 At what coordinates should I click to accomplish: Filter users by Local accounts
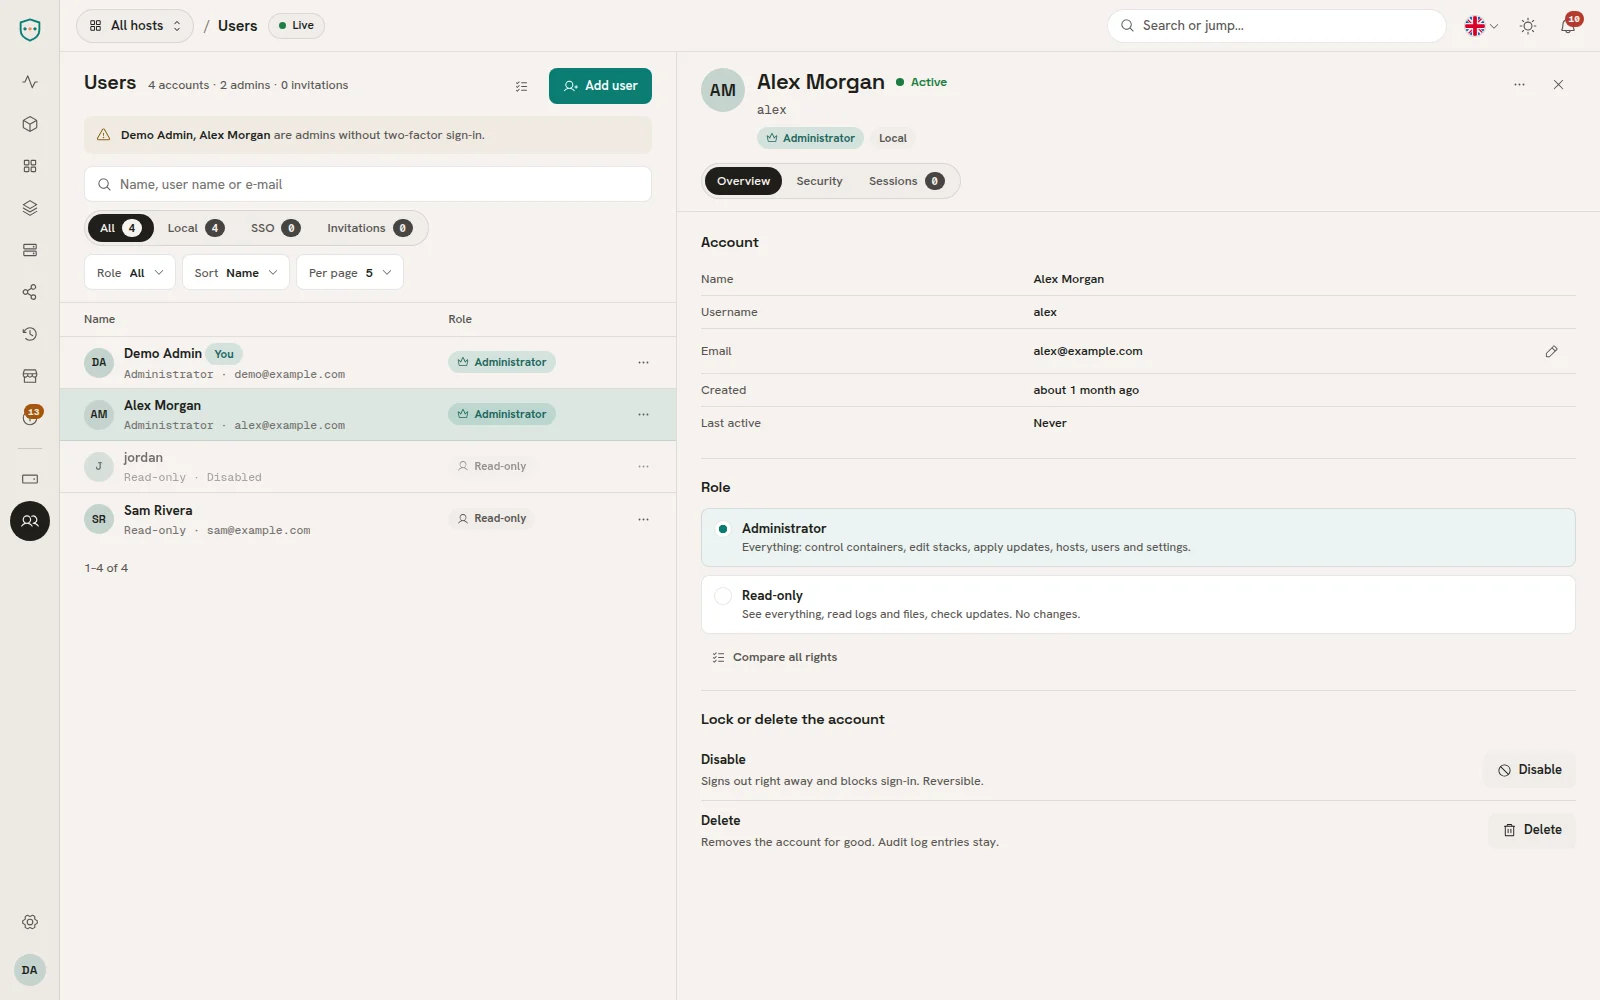[x=195, y=228]
